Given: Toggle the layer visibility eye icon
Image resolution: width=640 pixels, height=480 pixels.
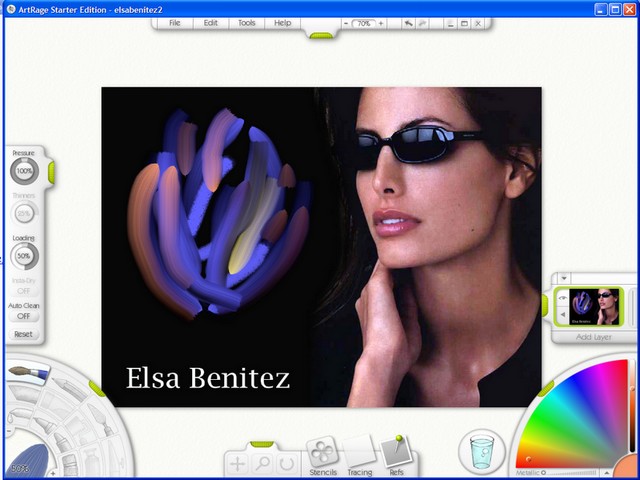Looking at the screenshot, I should (x=562, y=298).
